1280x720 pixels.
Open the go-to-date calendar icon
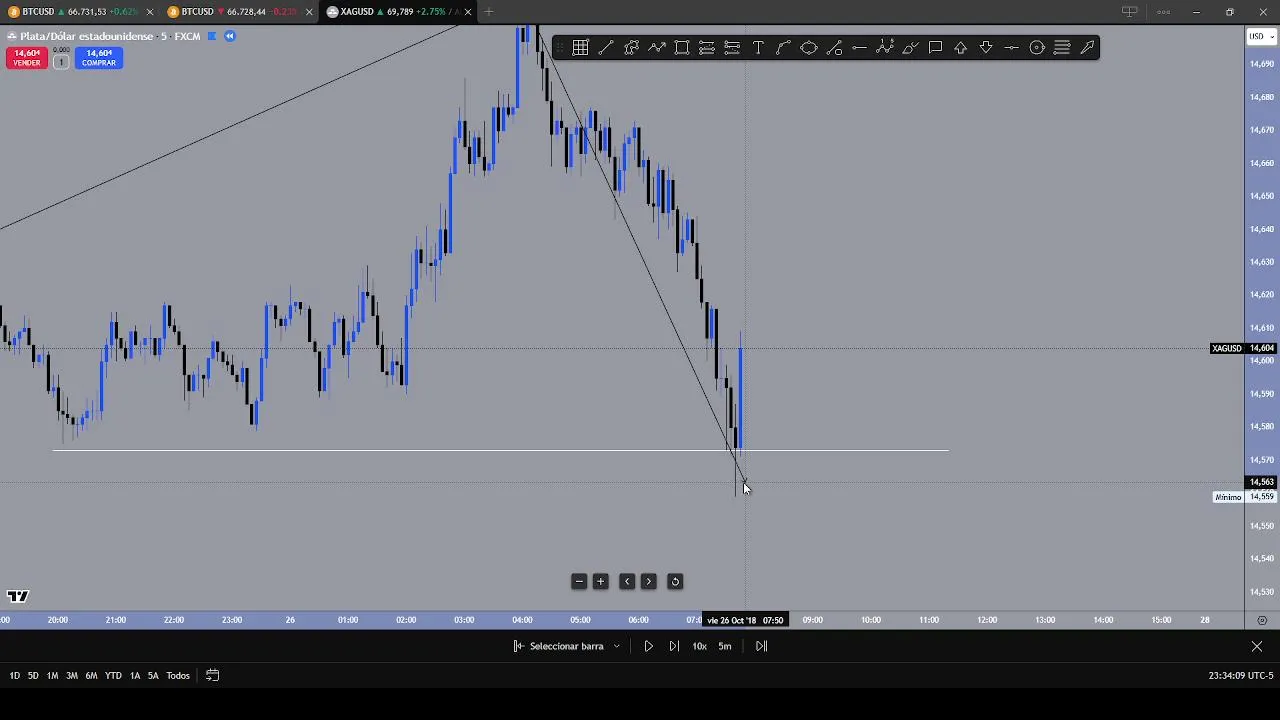[x=212, y=675]
